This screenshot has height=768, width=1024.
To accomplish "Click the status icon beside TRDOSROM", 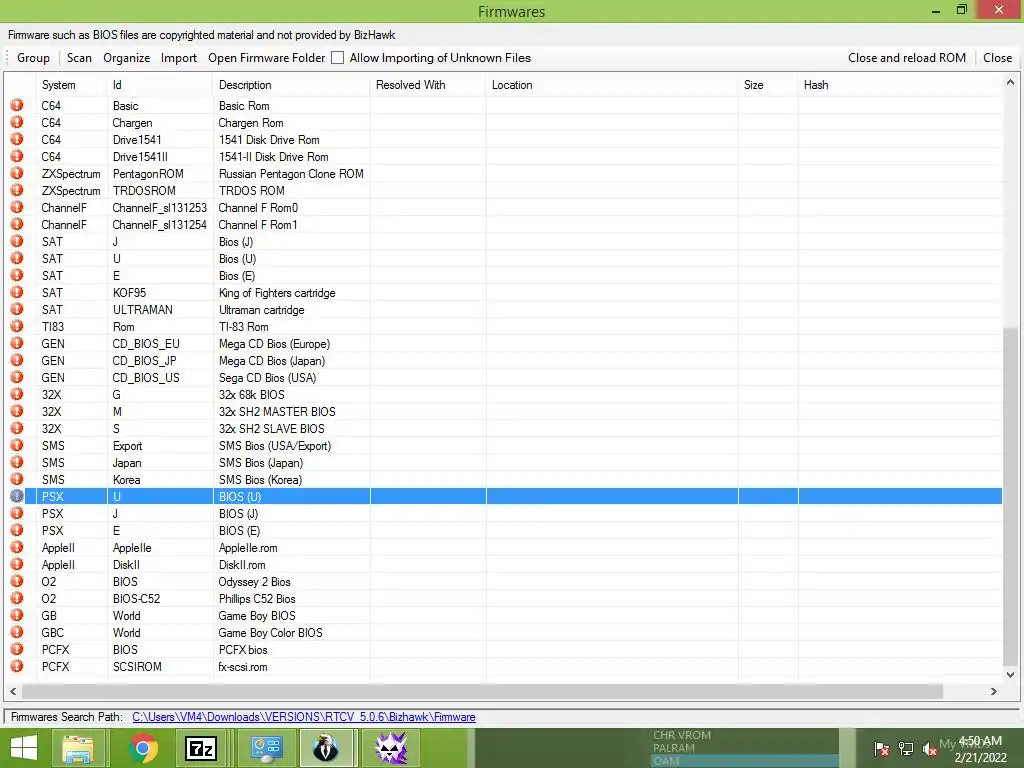I will pos(17,190).
